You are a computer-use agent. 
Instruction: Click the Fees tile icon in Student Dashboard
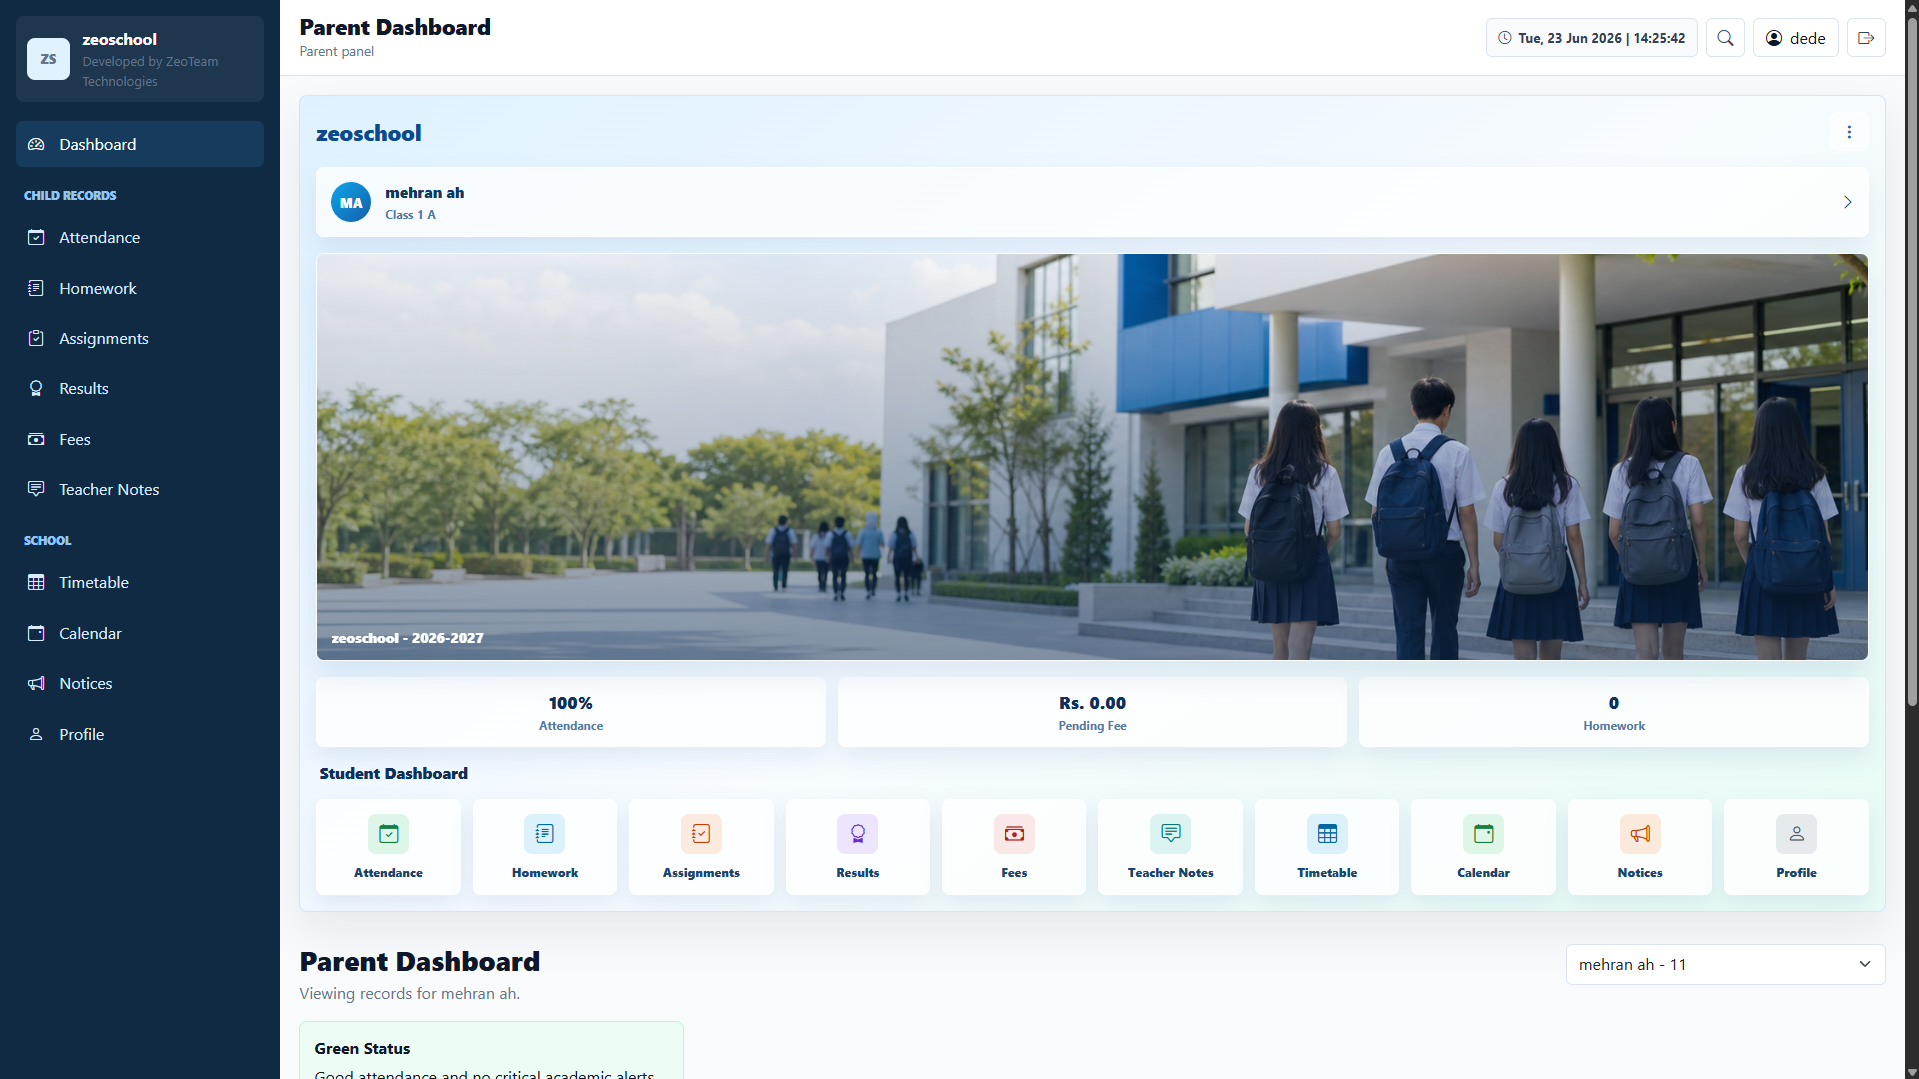[x=1014, y=833]
